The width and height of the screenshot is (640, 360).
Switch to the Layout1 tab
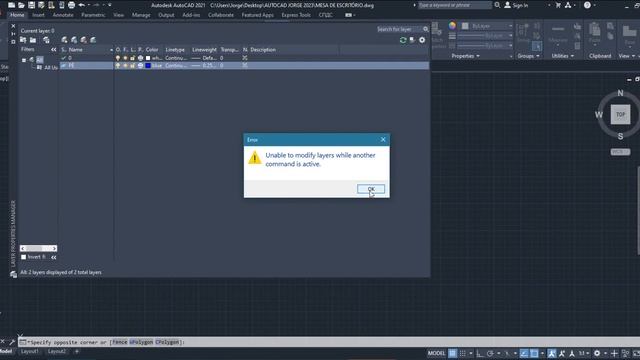[x=30, y=351]
